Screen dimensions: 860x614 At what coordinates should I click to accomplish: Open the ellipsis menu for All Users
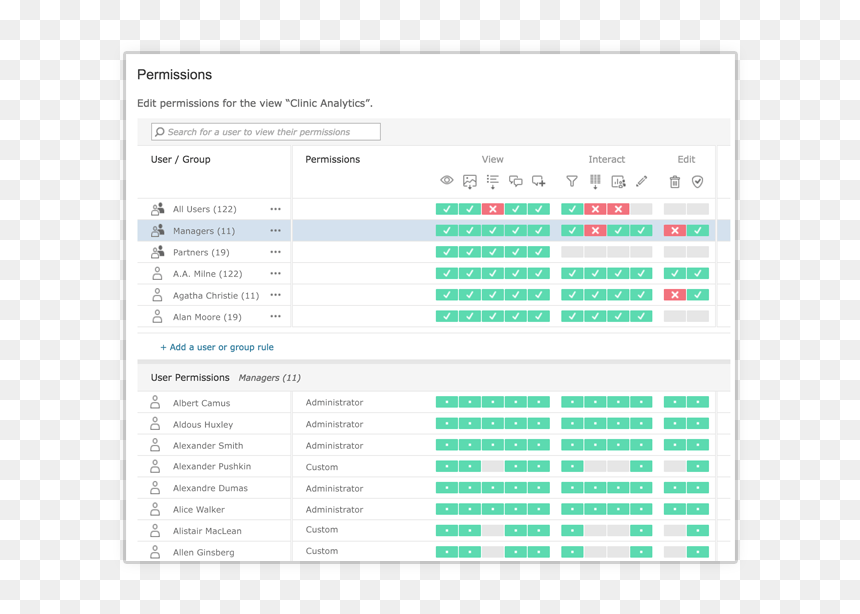(275, 209)
